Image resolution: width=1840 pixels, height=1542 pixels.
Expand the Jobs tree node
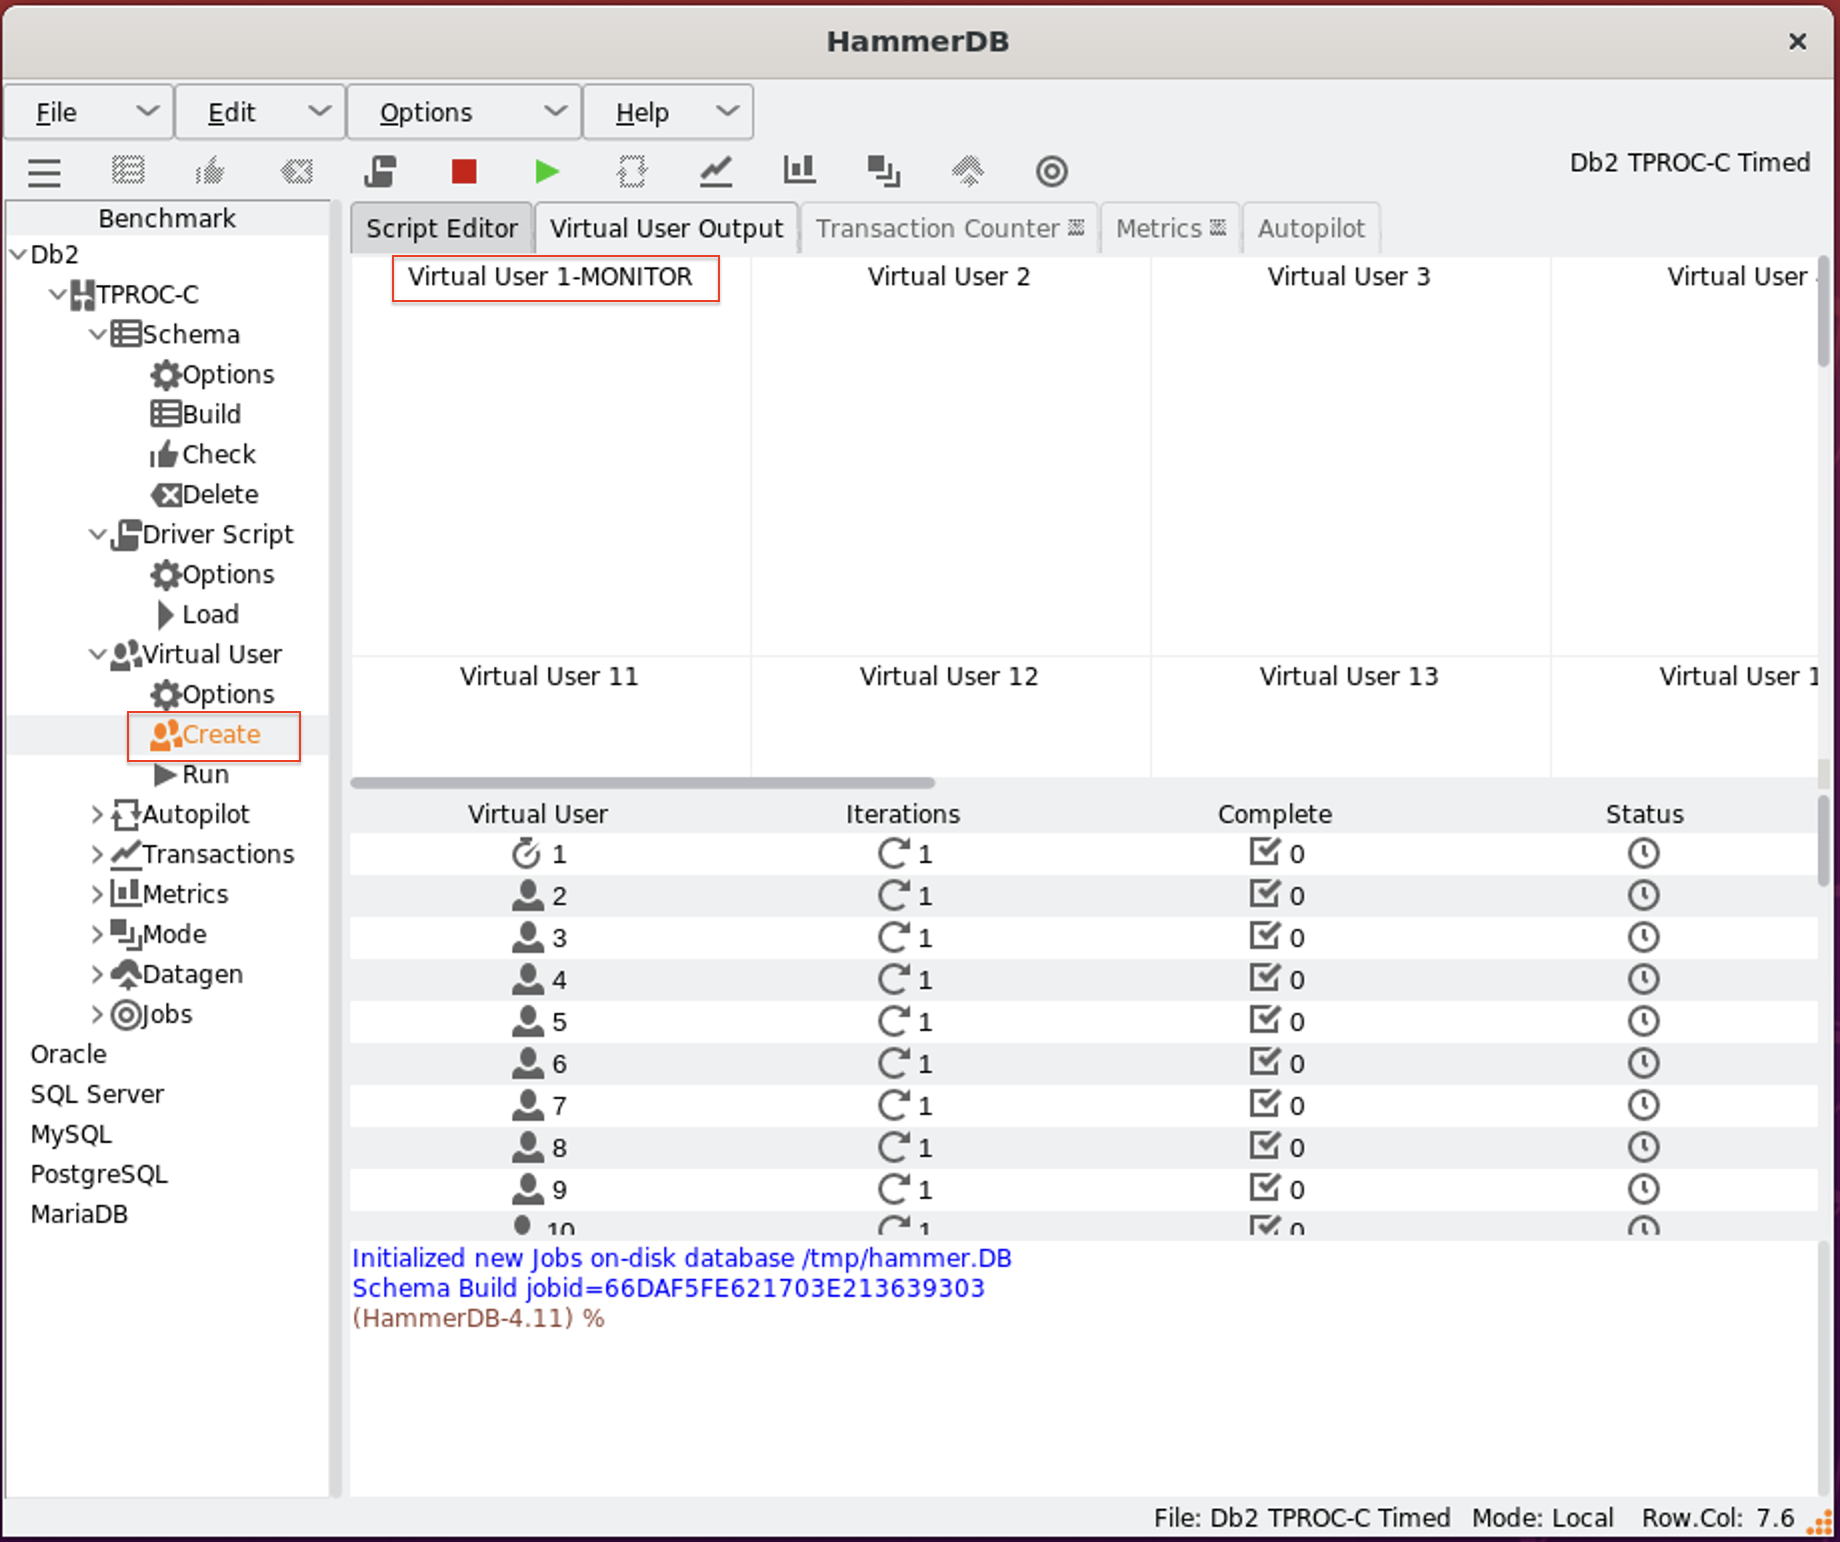pos(97,1014)
